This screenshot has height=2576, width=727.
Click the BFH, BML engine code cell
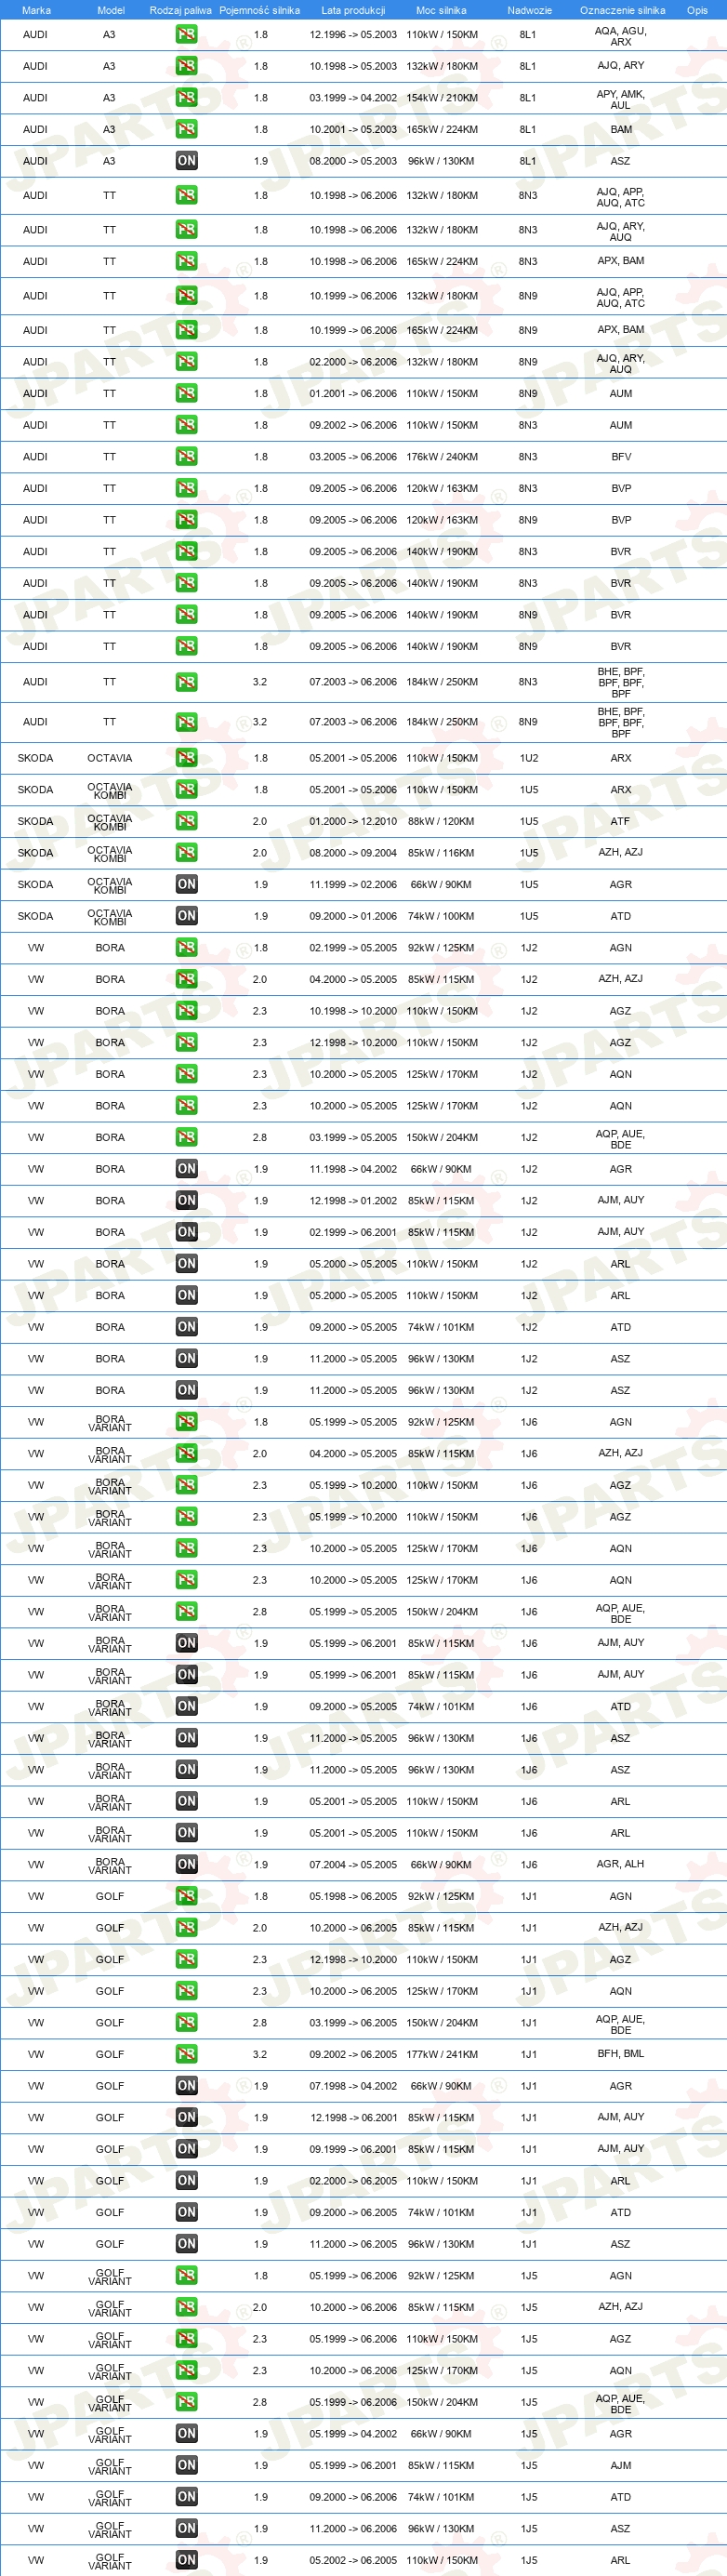[621, 2054]
